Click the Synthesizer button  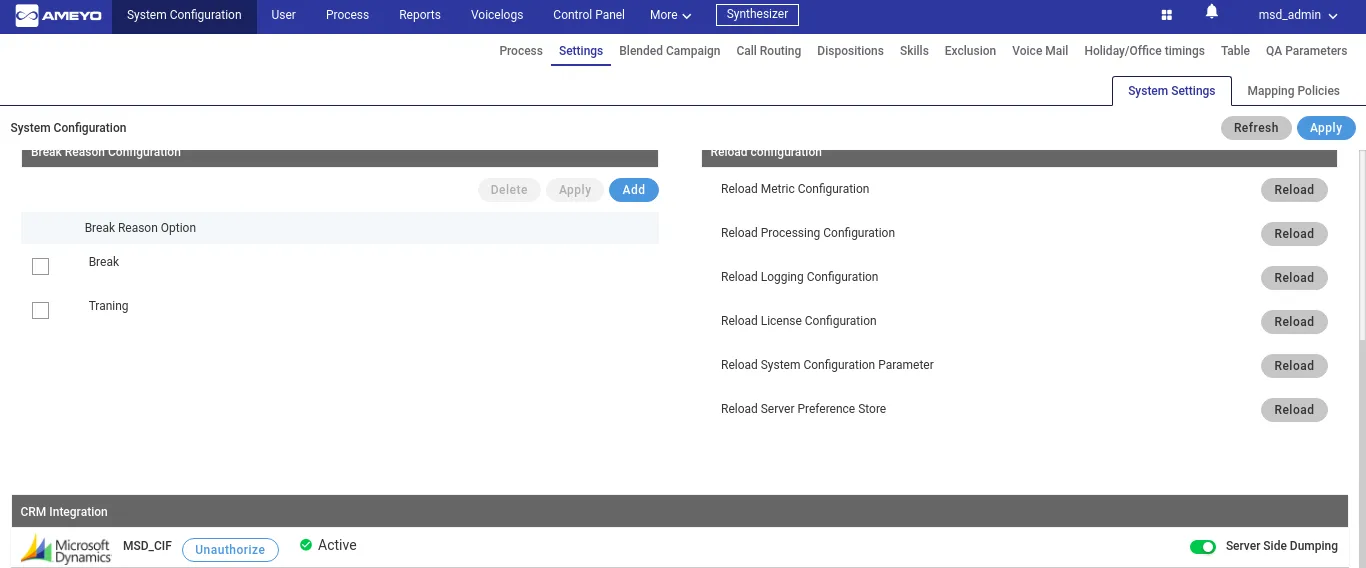point(757,15)
